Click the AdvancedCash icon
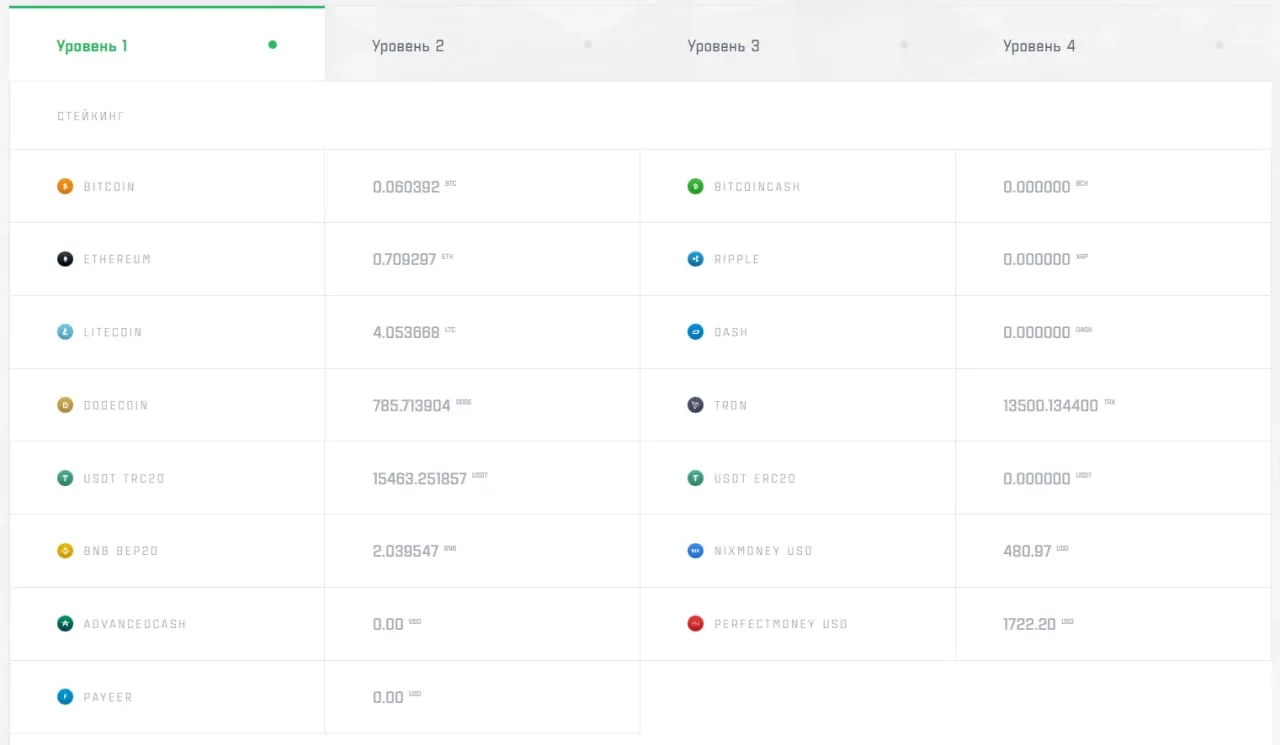This screenshot has width=1280, height=745. coord(65,623)
